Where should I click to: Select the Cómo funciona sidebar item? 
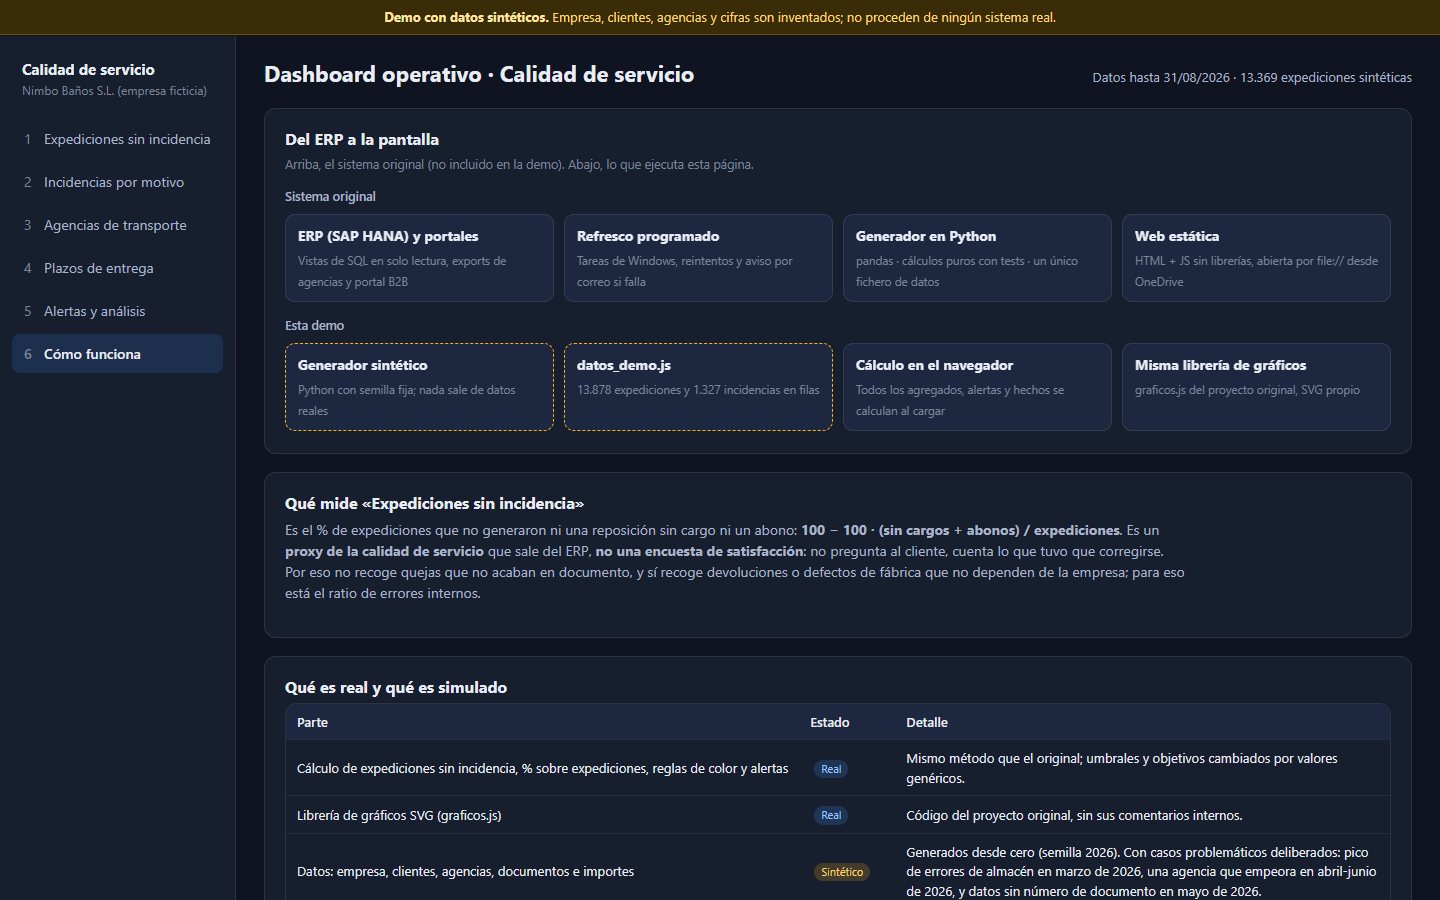click(117, 354)
